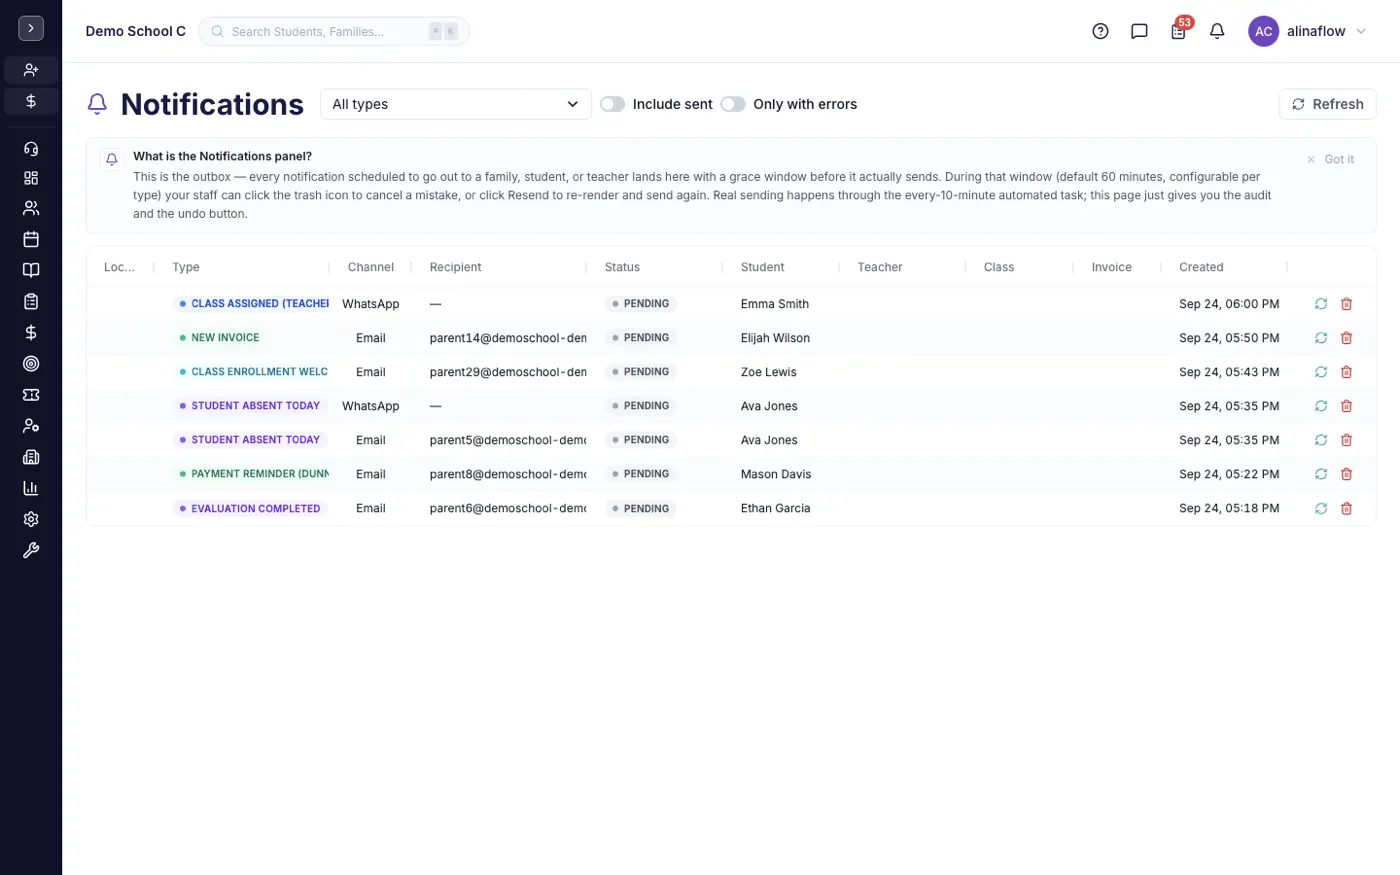
Task: Resend the Mason Davis payment reminder
Action: [x=1321, y=474]
